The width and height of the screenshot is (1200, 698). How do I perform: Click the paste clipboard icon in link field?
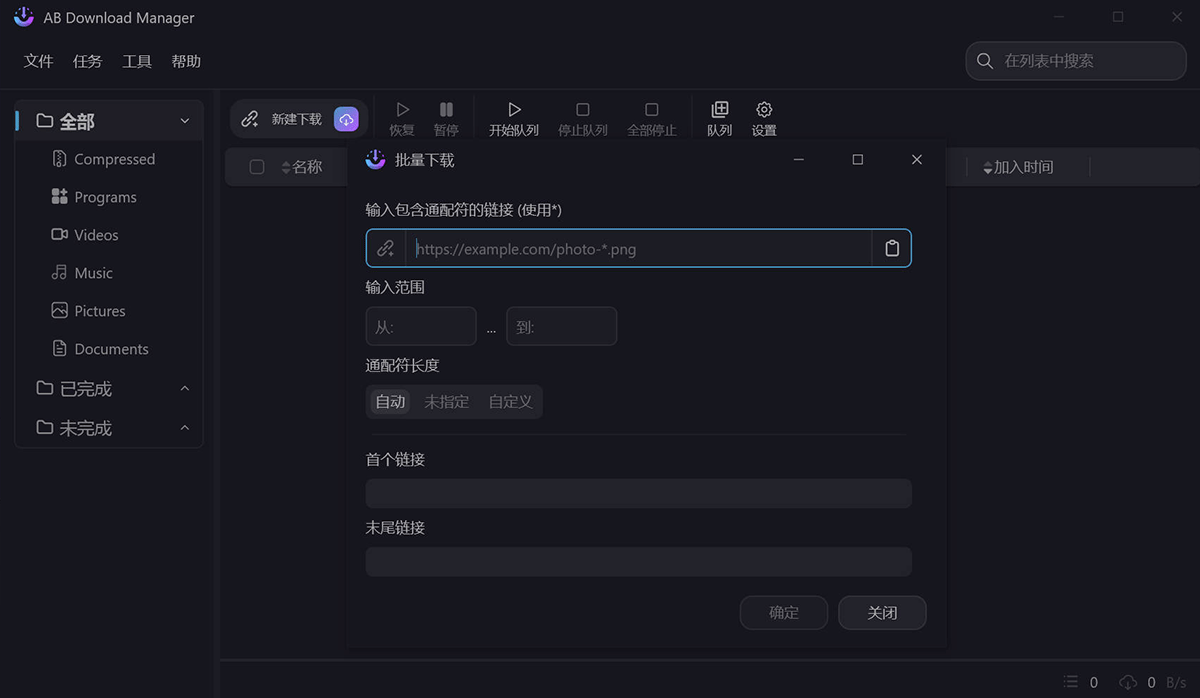(x=892, y=249)
